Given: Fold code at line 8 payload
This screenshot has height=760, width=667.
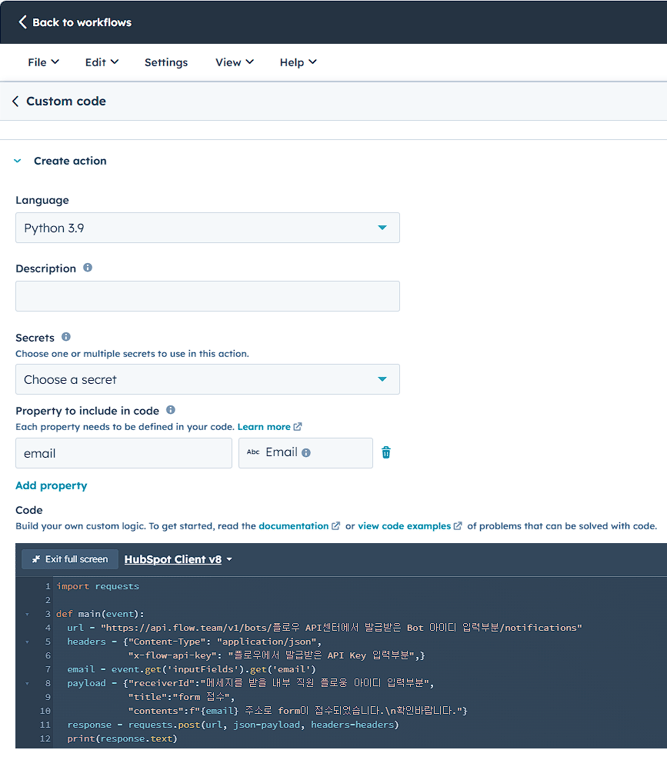Looking at the screenshot, I should (27, 683).
